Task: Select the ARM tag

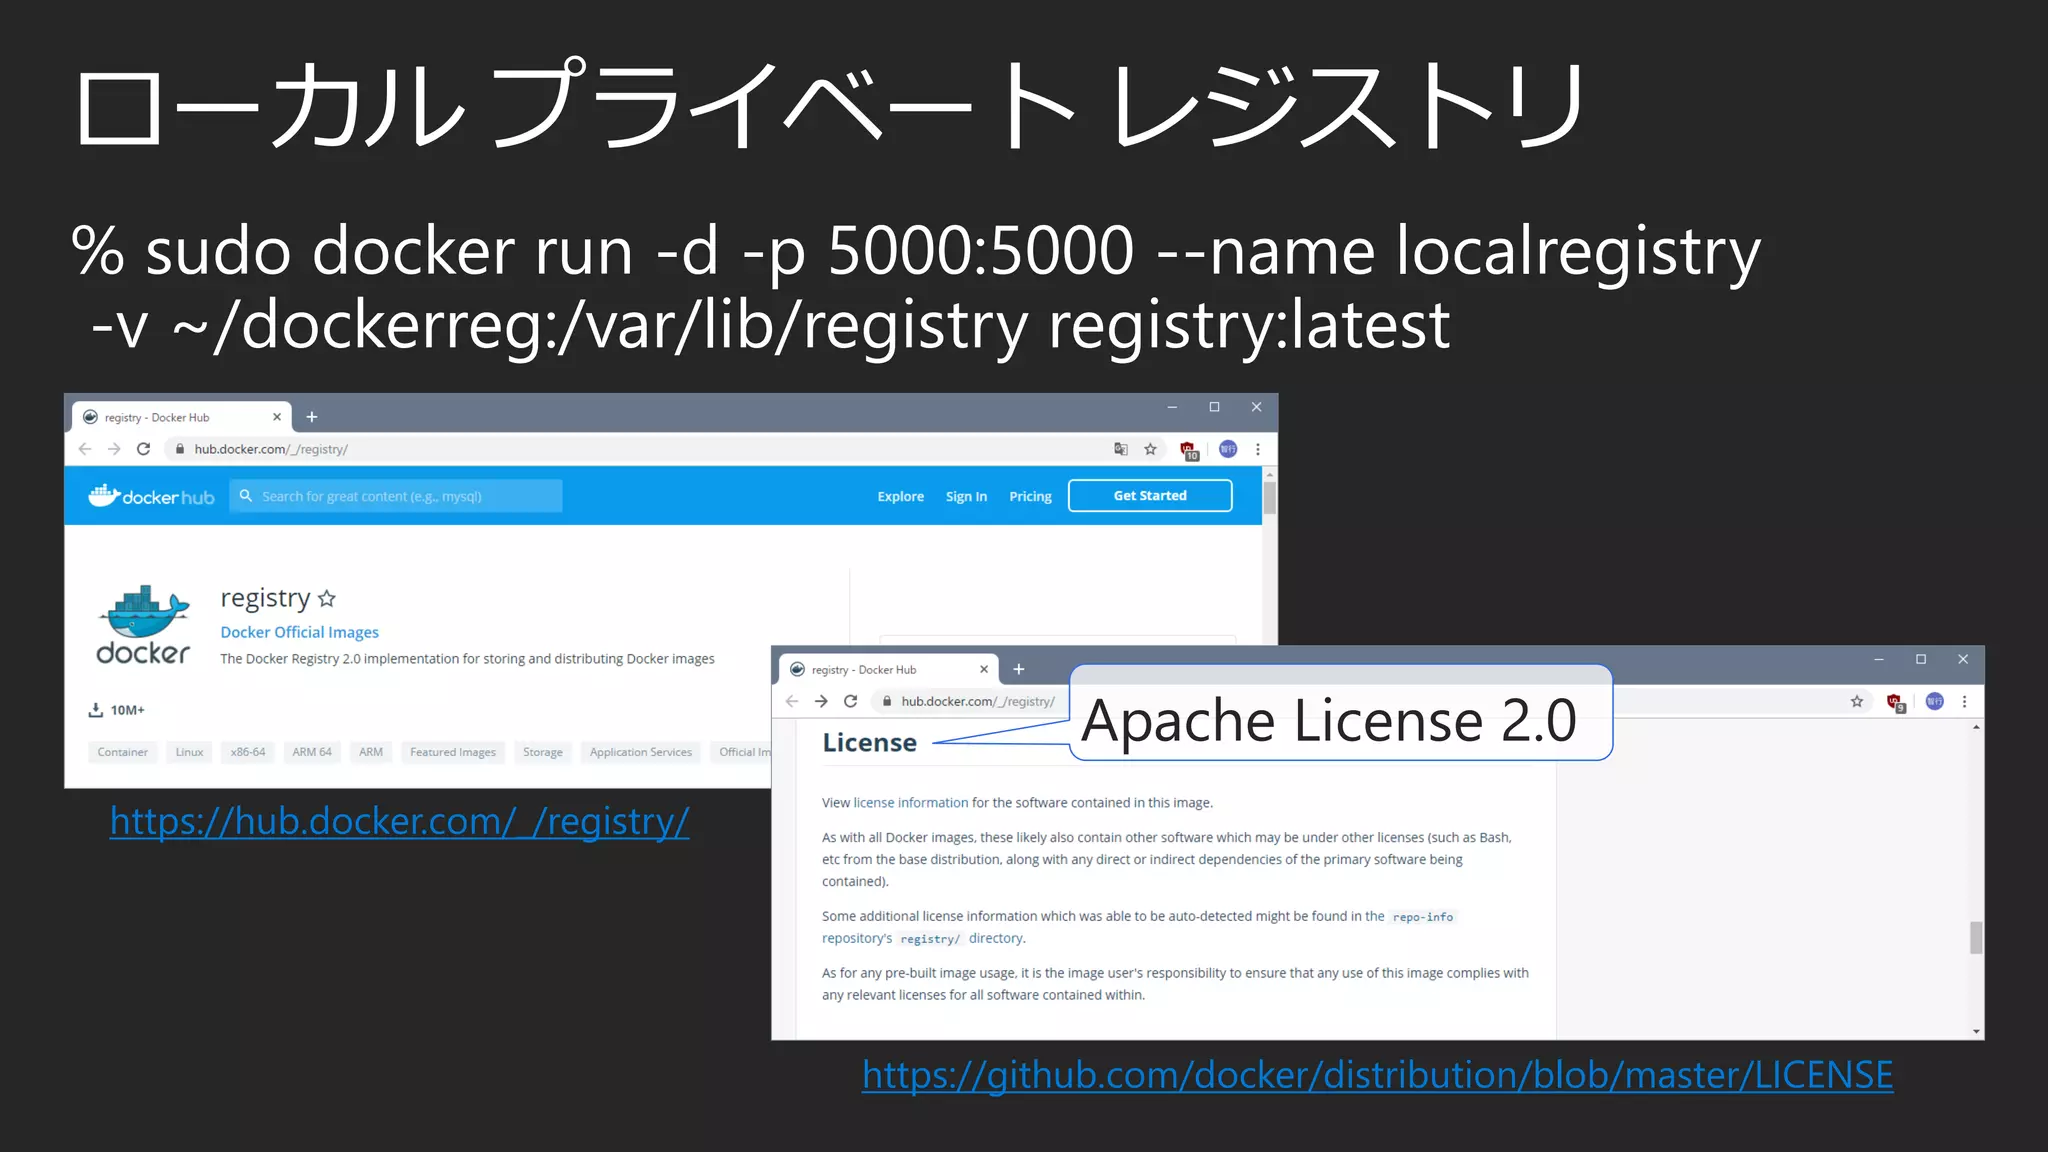Action: (x=371, y=752)
